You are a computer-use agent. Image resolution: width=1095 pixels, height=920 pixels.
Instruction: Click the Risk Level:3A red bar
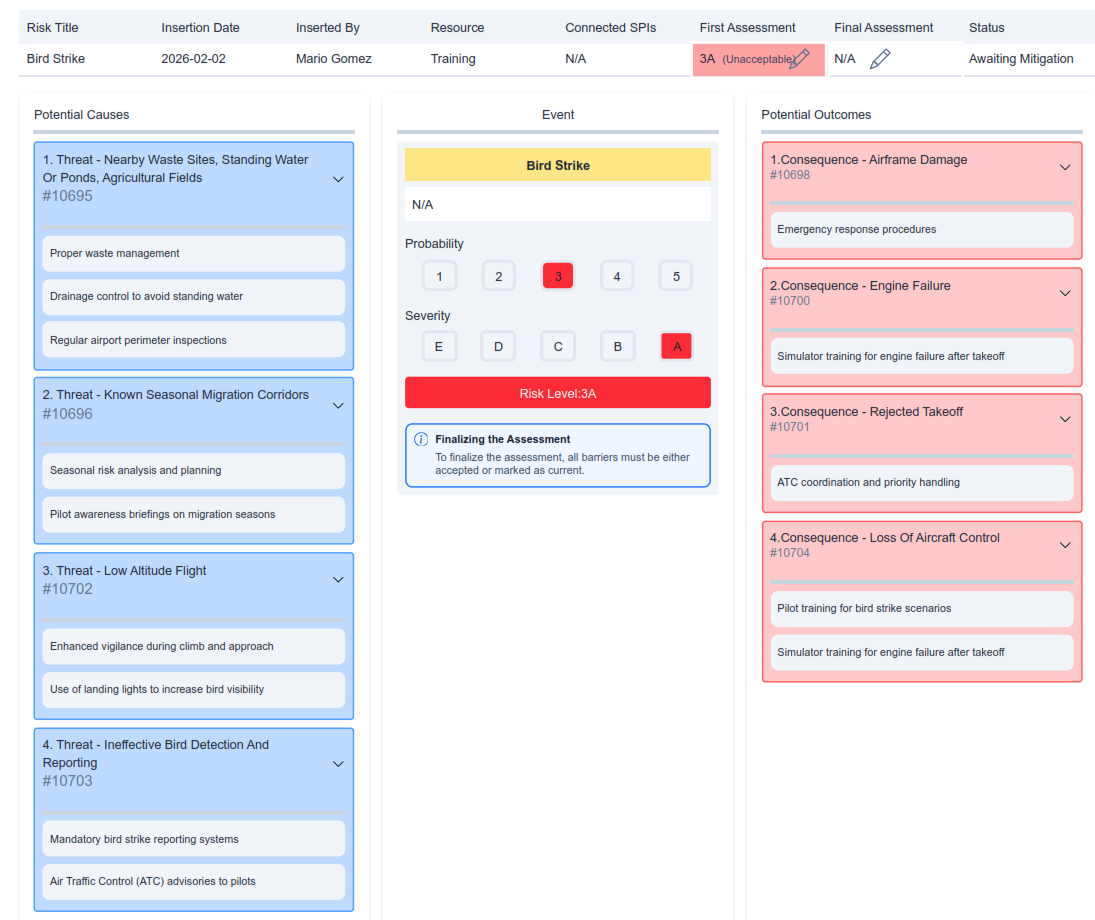(558, 393)
